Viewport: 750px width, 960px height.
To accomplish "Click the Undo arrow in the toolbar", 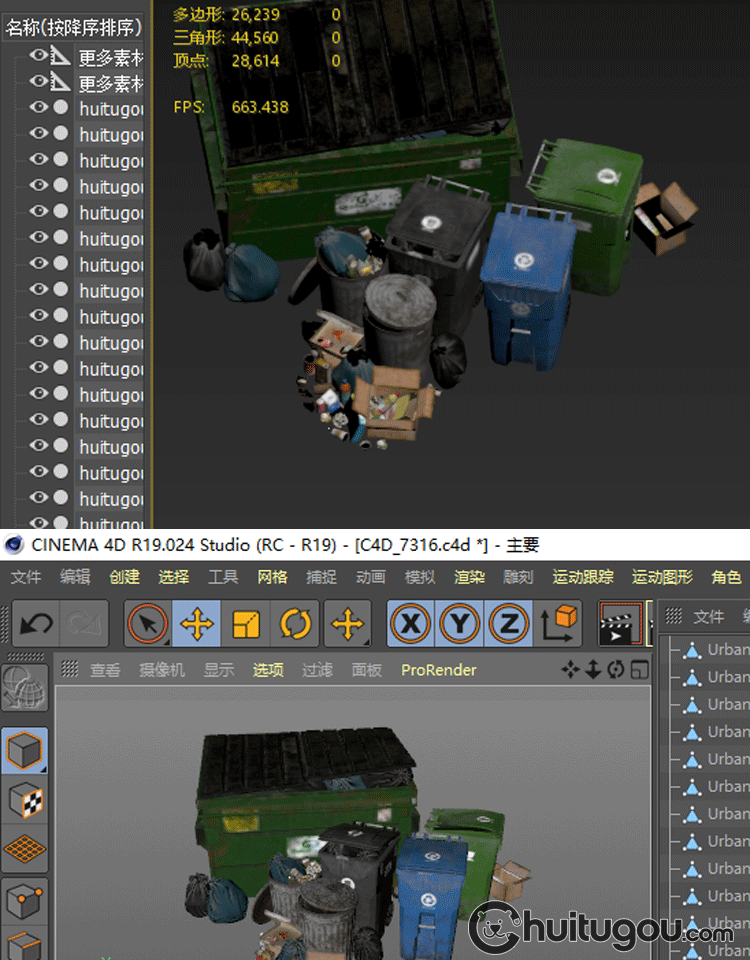I will tap(37, 625).
